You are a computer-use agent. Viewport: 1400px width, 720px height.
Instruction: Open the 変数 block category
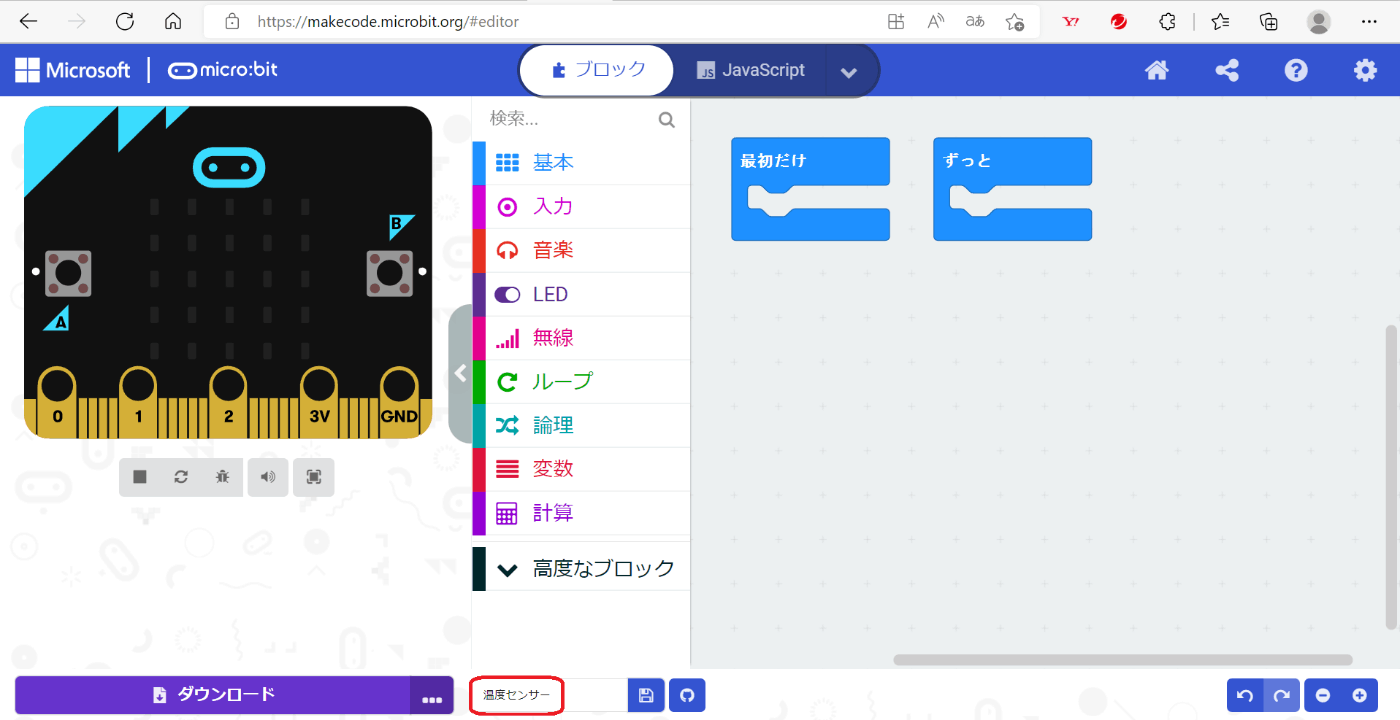581,469
